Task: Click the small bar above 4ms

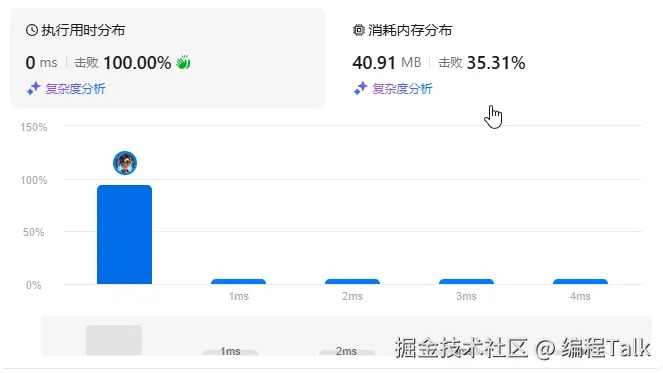Action: pyautogui.click(x=580, y=282)
